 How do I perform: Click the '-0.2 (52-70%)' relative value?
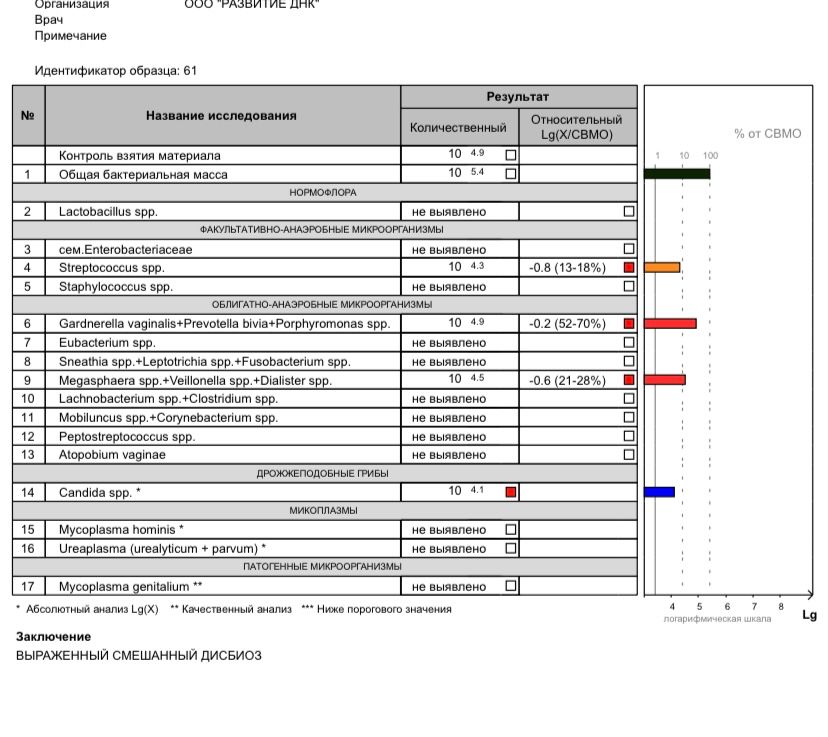tap(567, 324)
